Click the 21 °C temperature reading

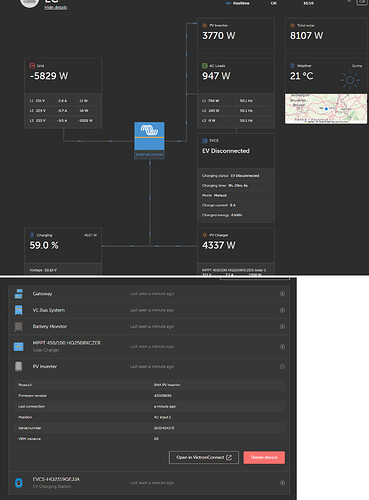point(301,76)
